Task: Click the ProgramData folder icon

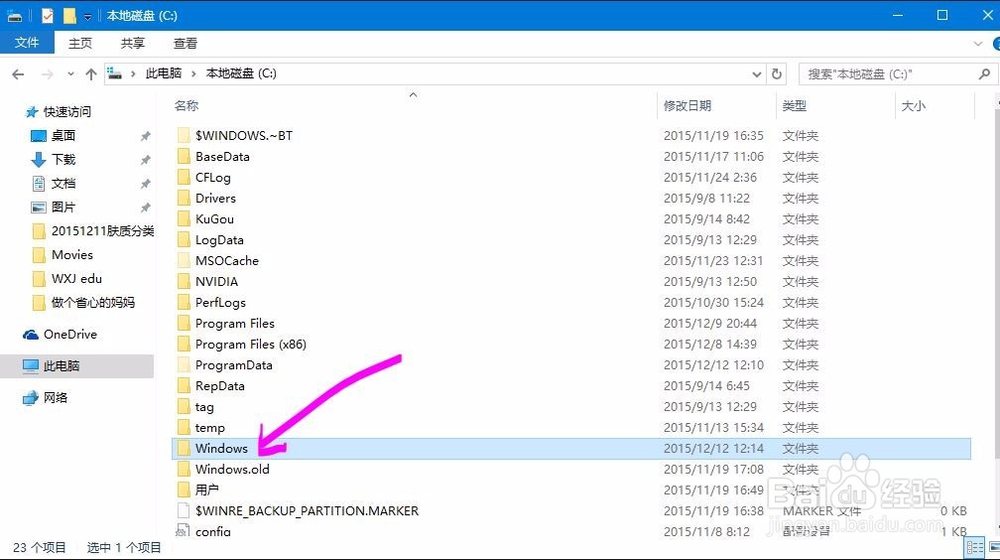Action: (x=184, y=365)
